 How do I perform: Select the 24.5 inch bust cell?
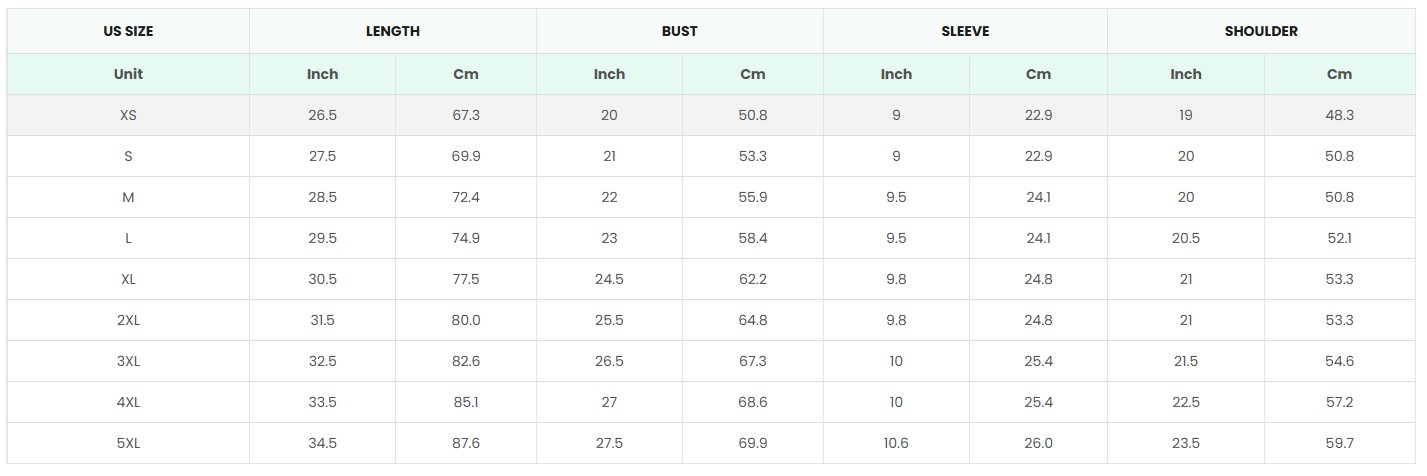(609, 279)
